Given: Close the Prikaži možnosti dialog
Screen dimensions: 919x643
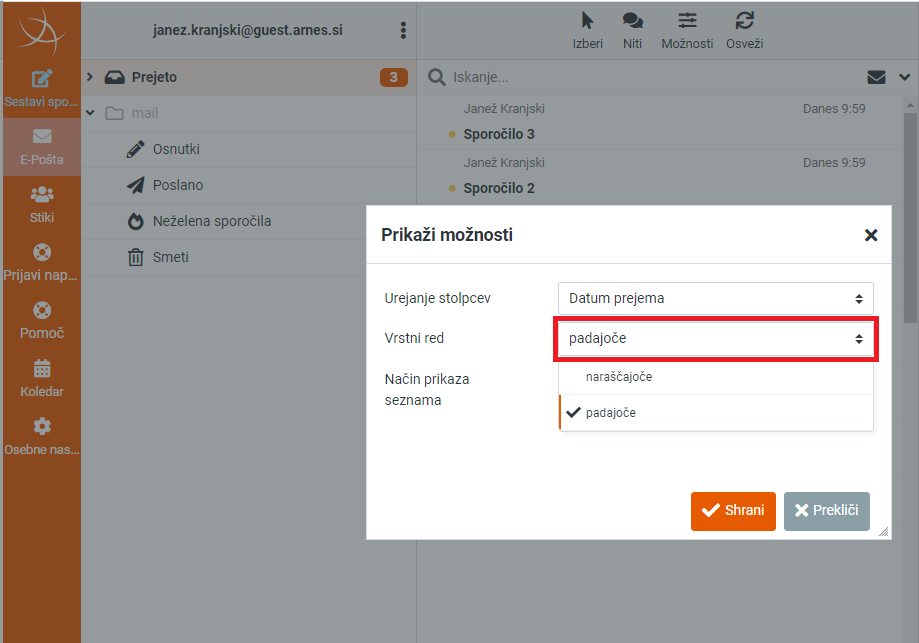Looking at the screenshot, I should pos(871,235).
